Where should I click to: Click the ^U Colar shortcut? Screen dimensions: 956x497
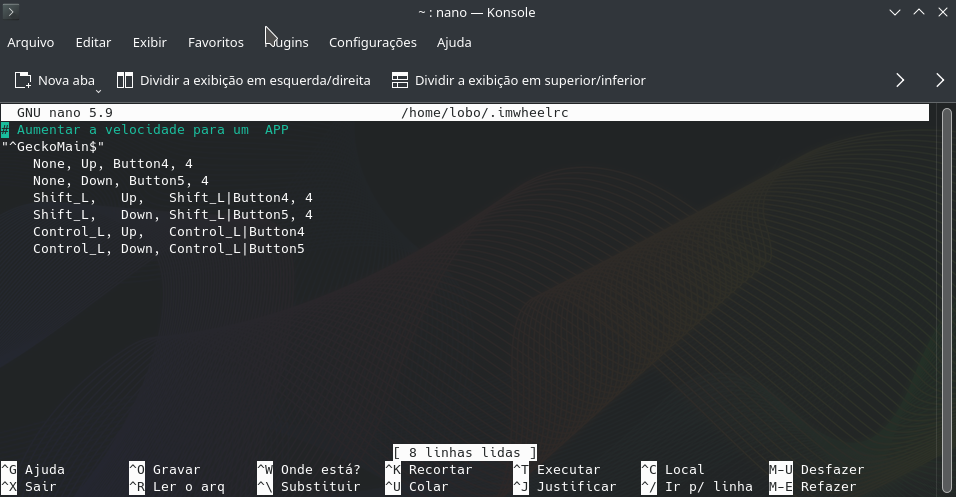point(416,487)
